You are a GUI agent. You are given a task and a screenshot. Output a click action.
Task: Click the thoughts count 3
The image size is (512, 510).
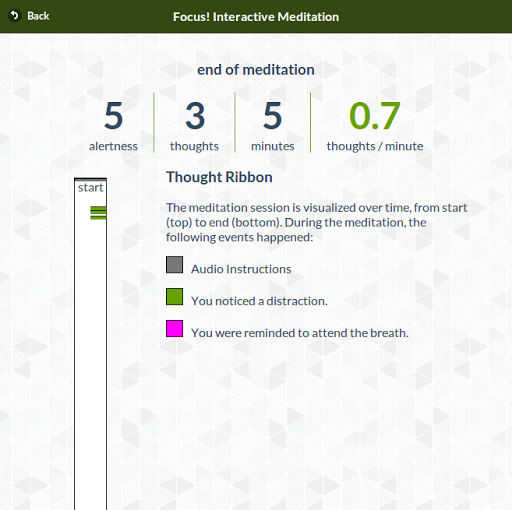tap(195, 116)
